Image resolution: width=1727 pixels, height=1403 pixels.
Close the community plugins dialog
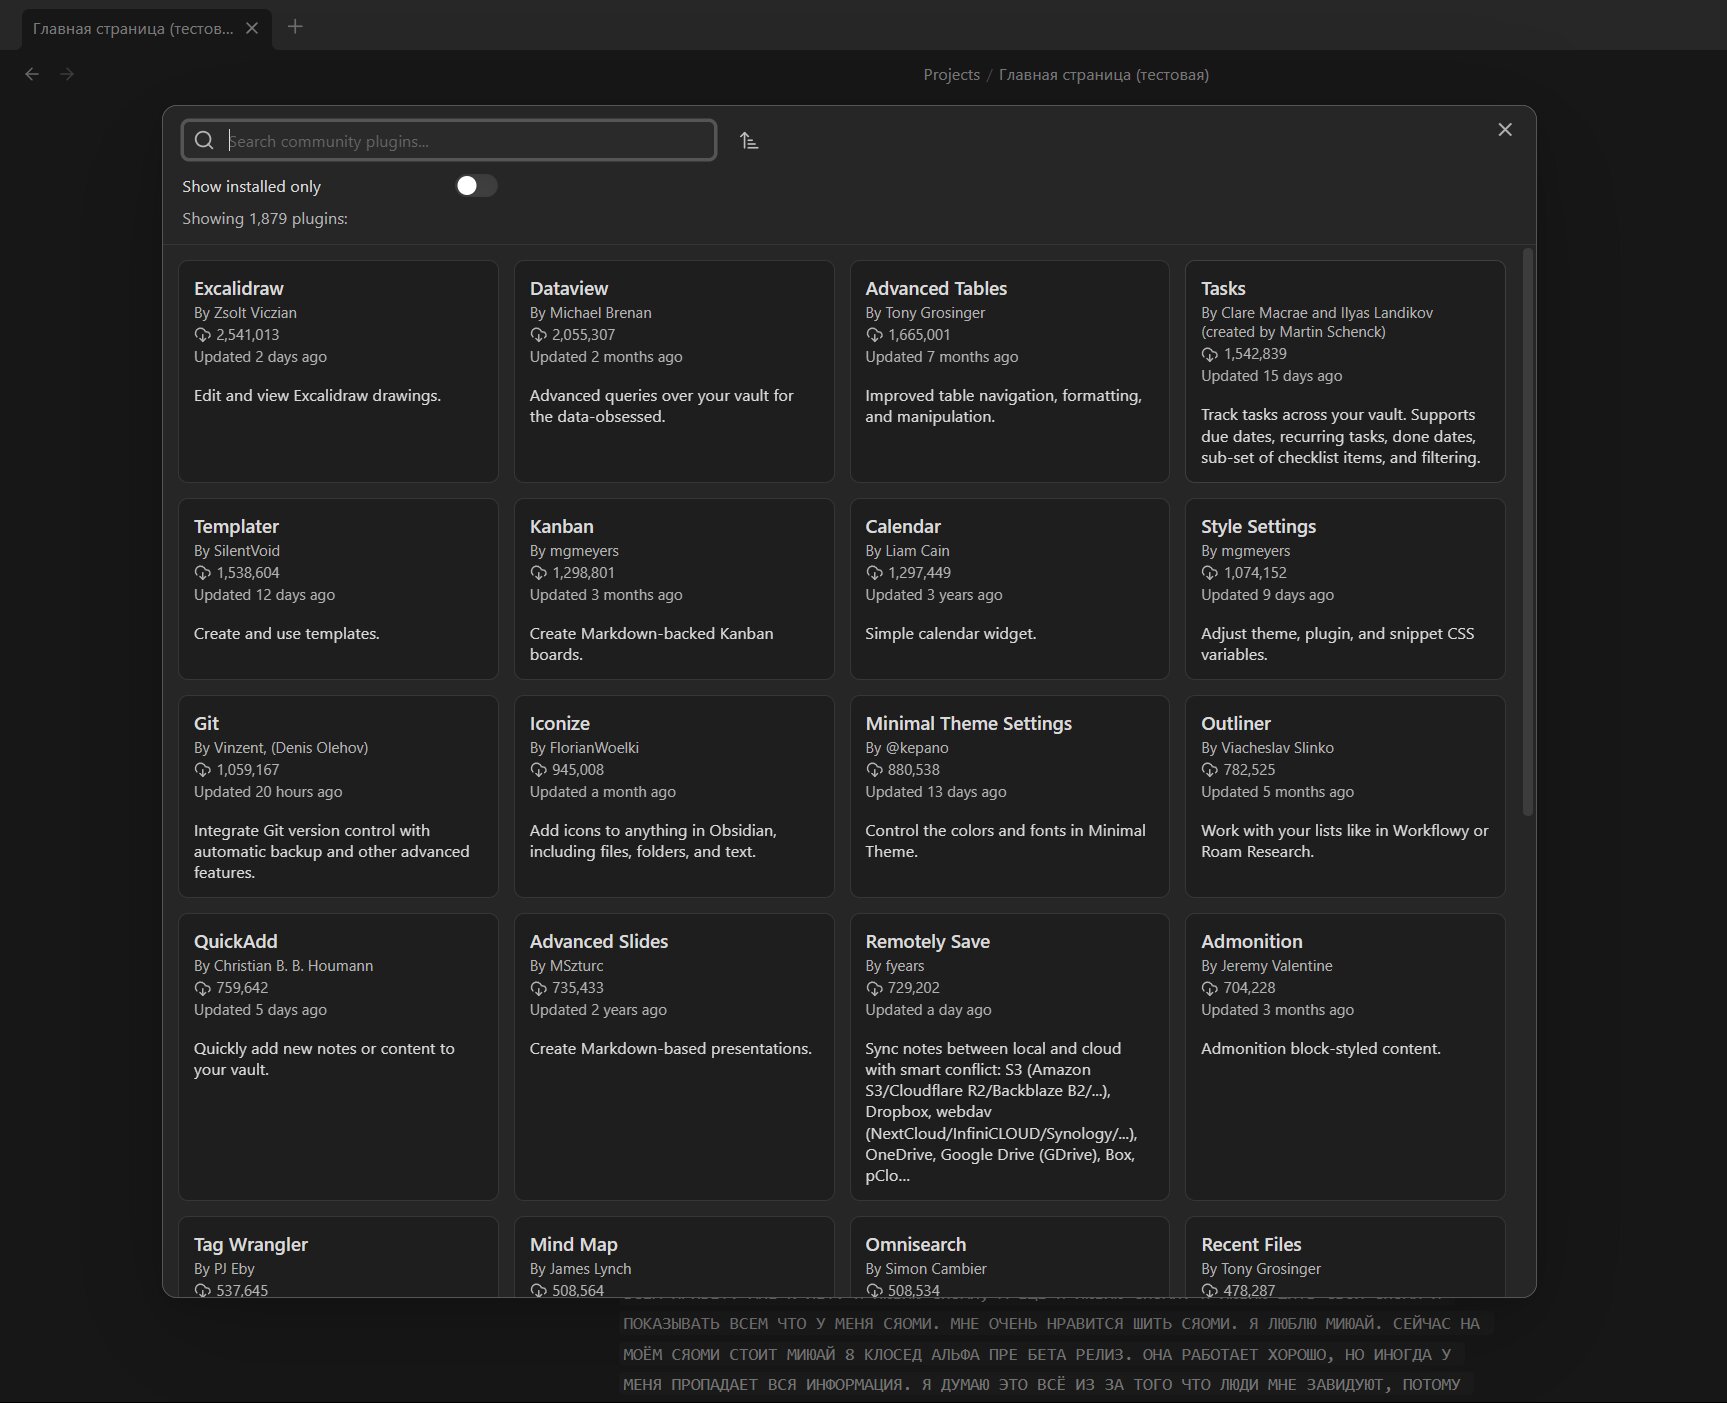point(1505,130)
